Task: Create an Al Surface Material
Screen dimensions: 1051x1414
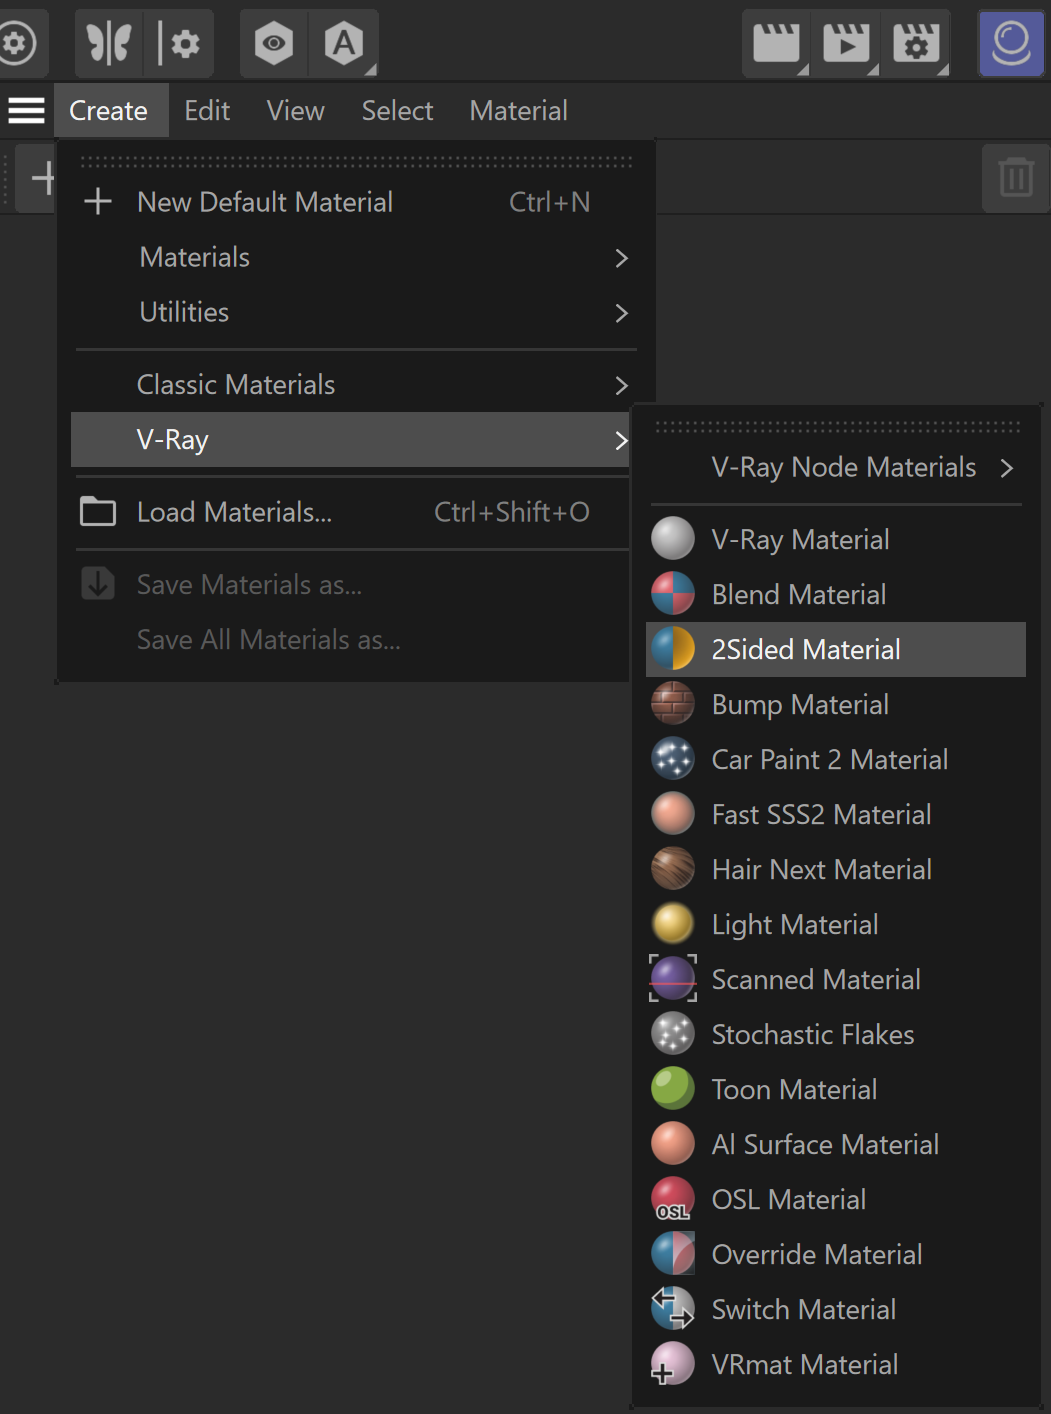Action: pyautogui.click(x=836, y=1145)
